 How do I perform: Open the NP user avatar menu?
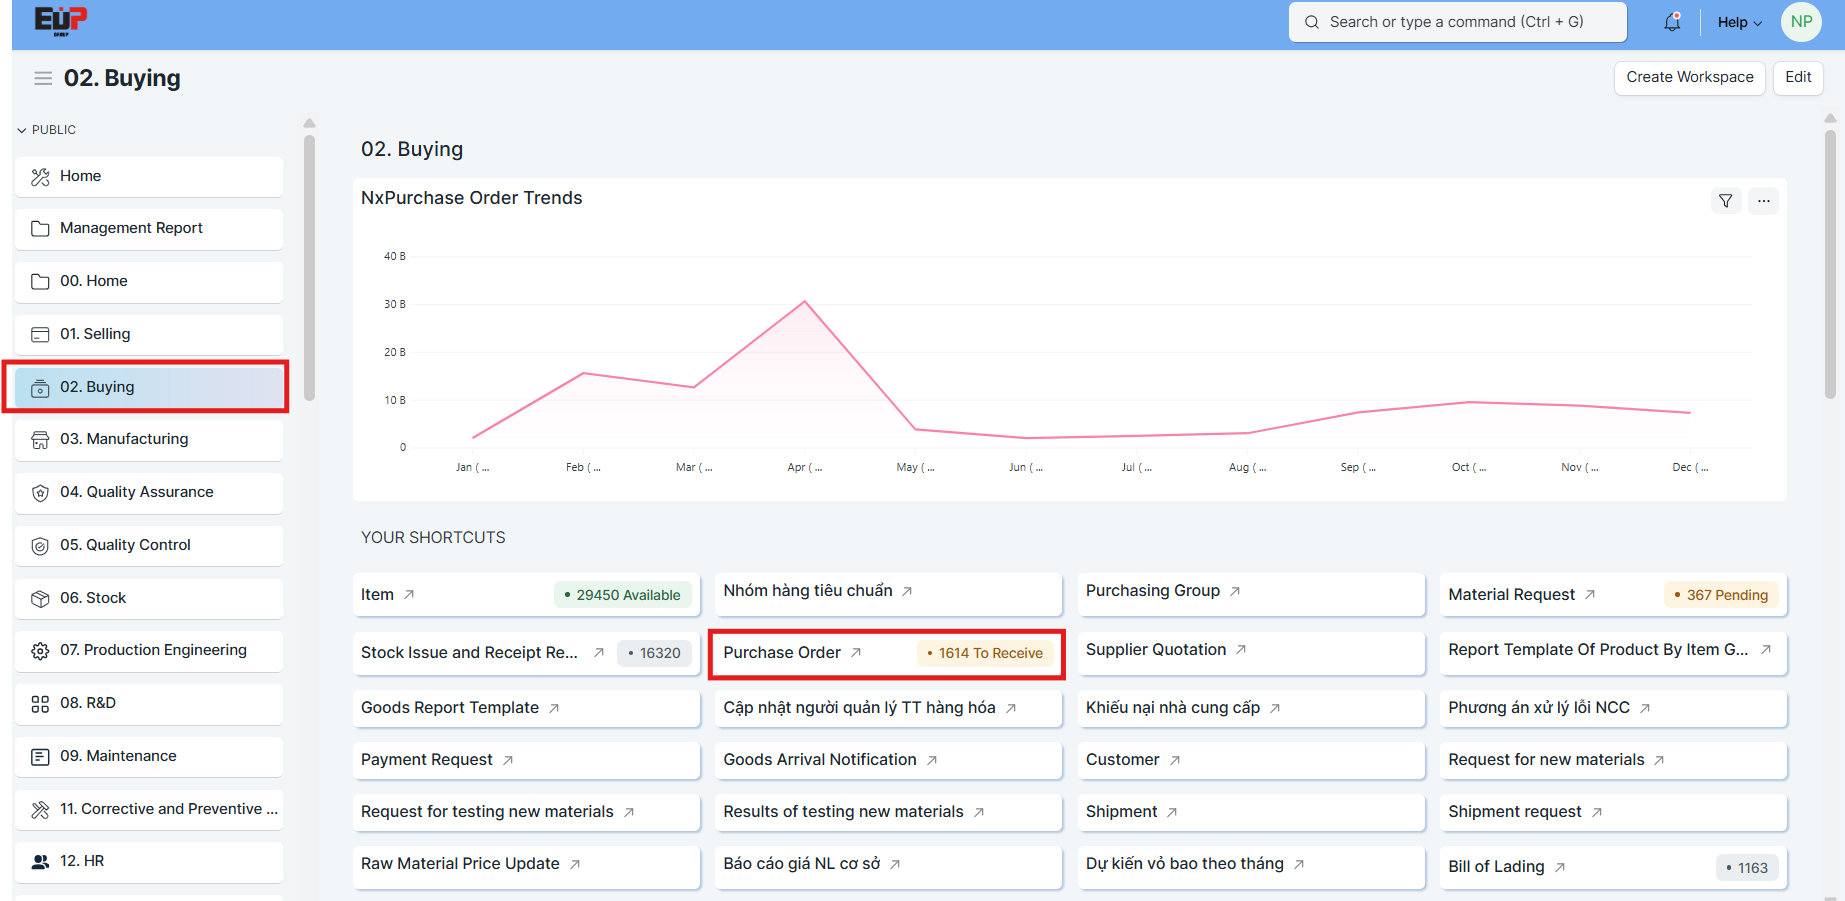(1801, 22)
